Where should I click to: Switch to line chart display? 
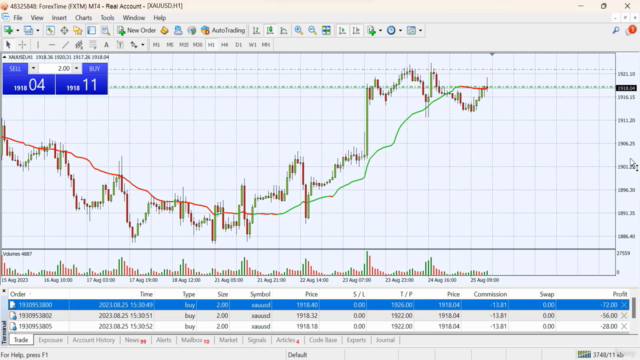[x=284, y=30]
